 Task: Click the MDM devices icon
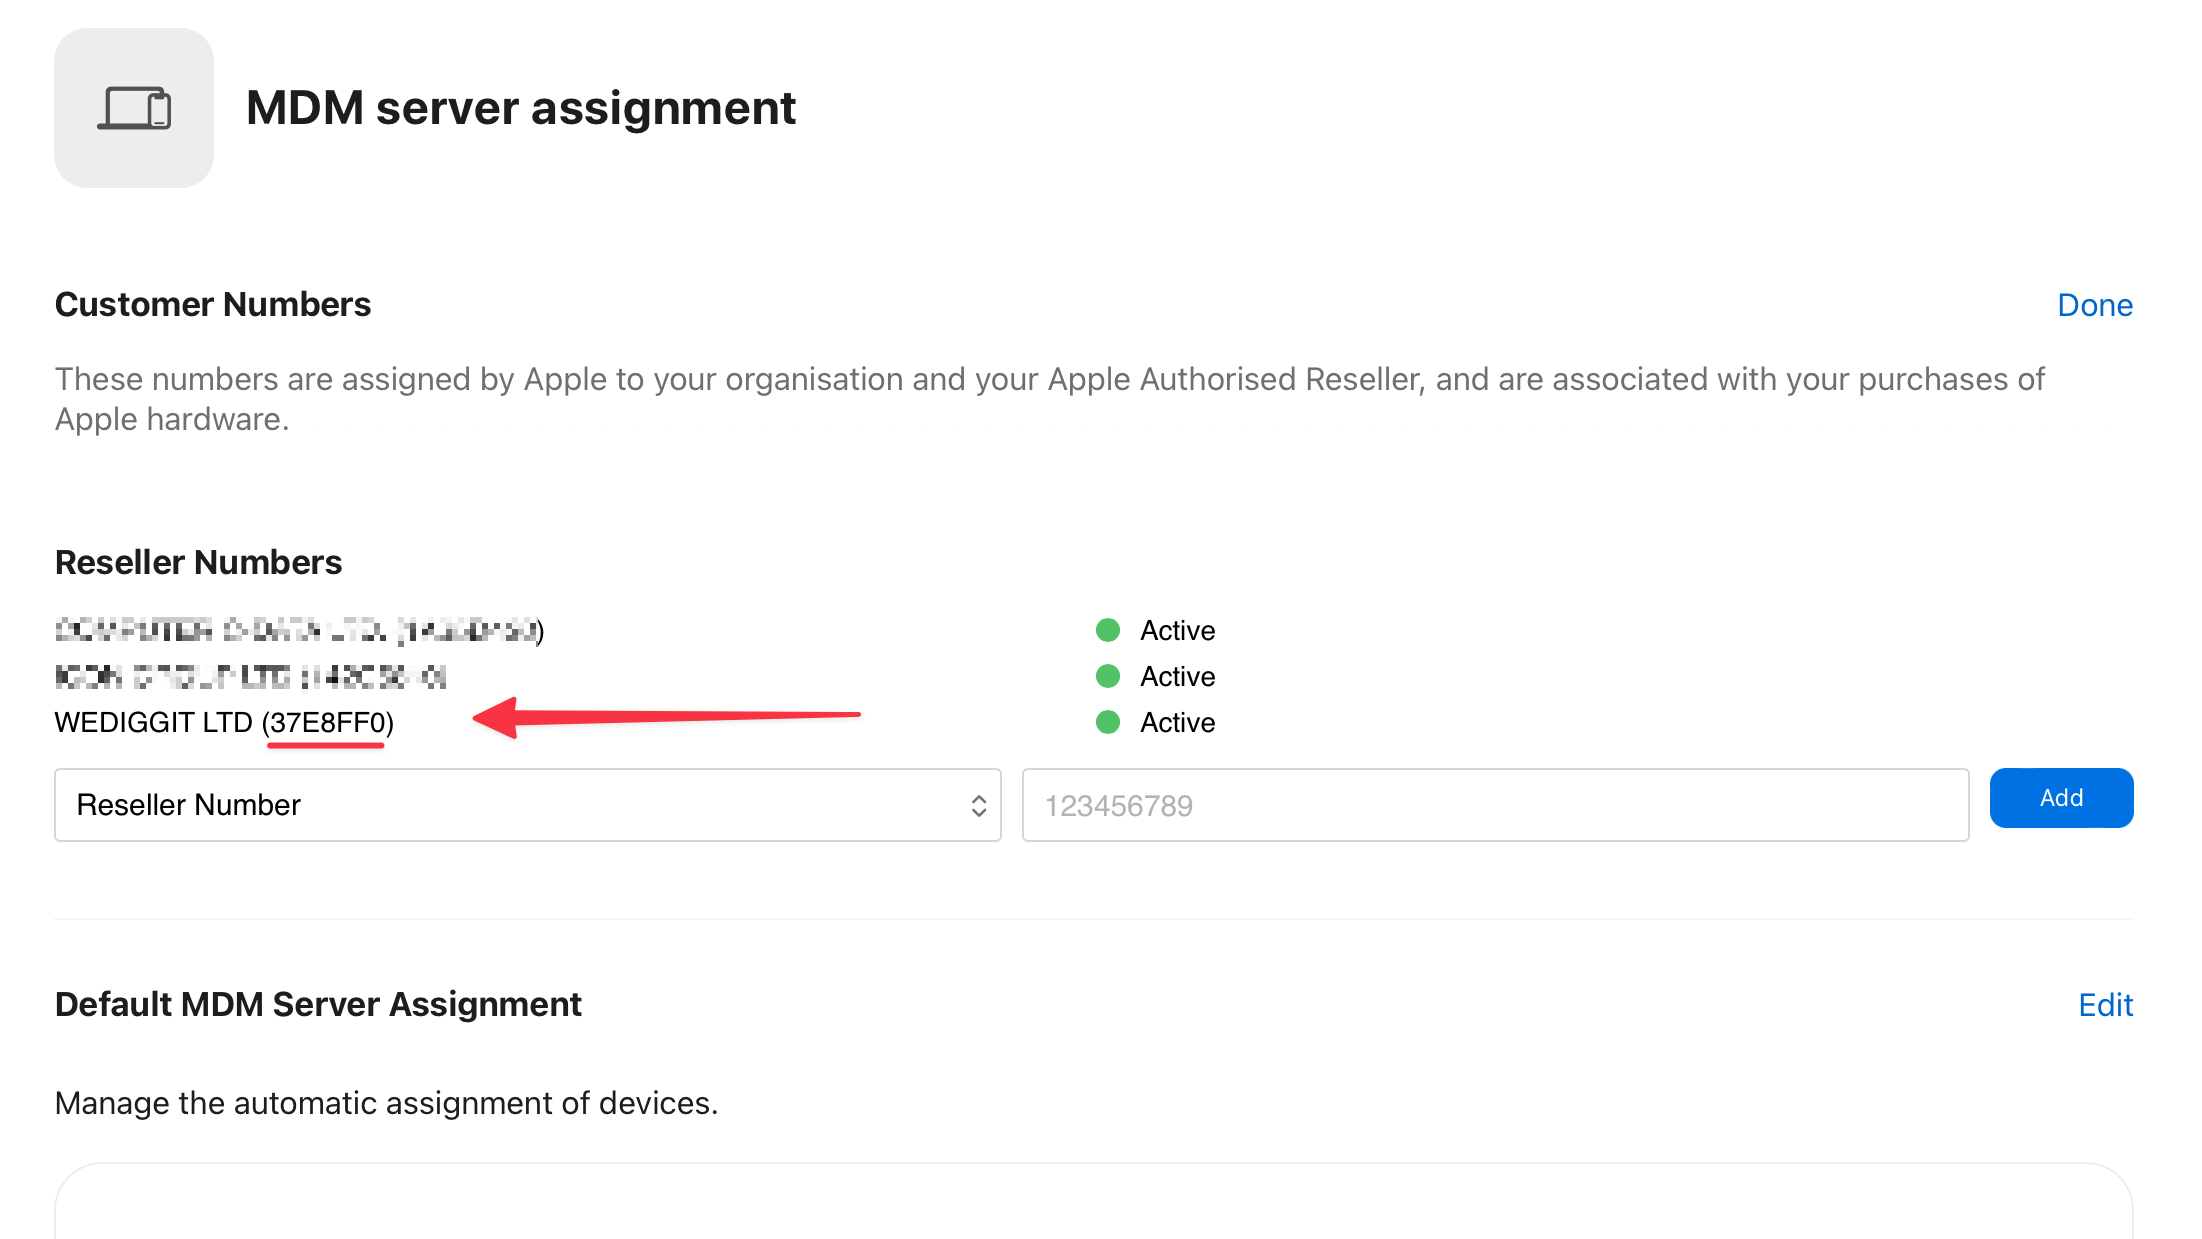click(134, 108)
